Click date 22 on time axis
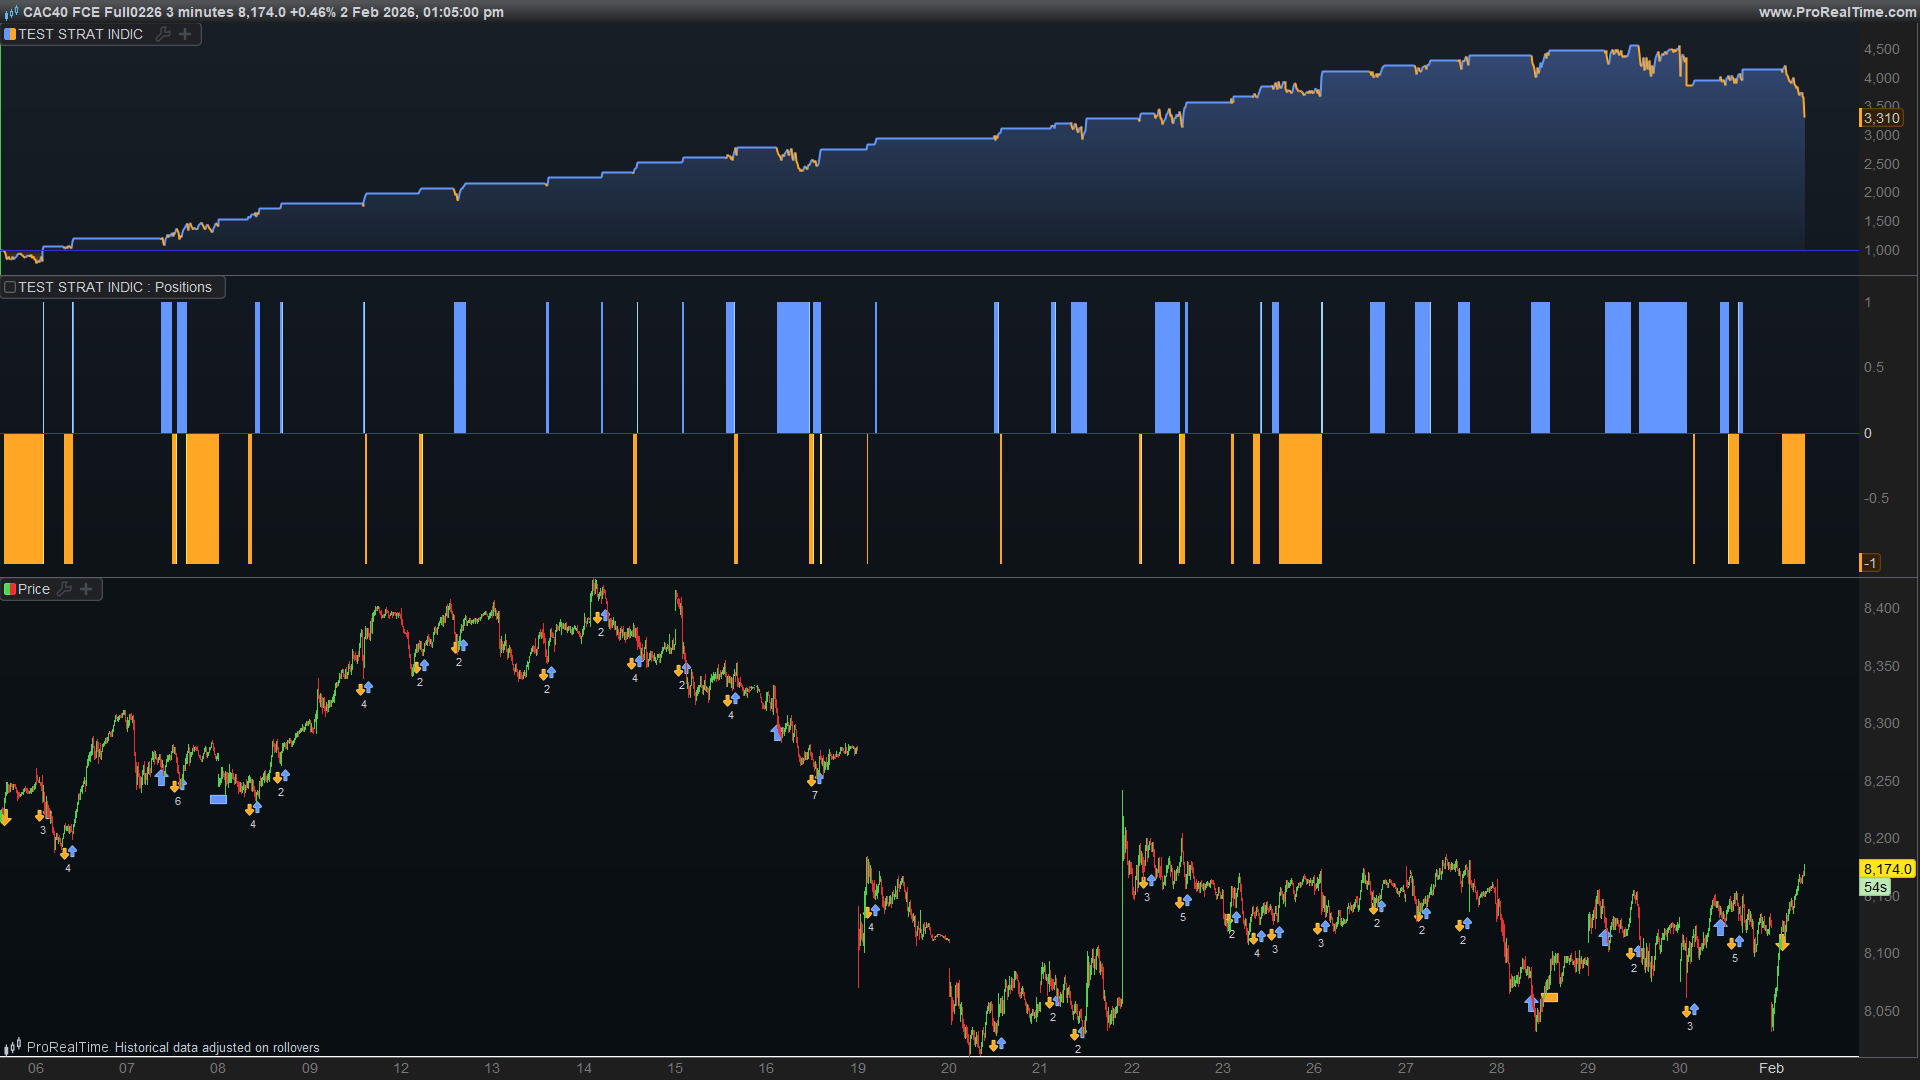This screenshot has height=1080, width=1920. 1131,1068
